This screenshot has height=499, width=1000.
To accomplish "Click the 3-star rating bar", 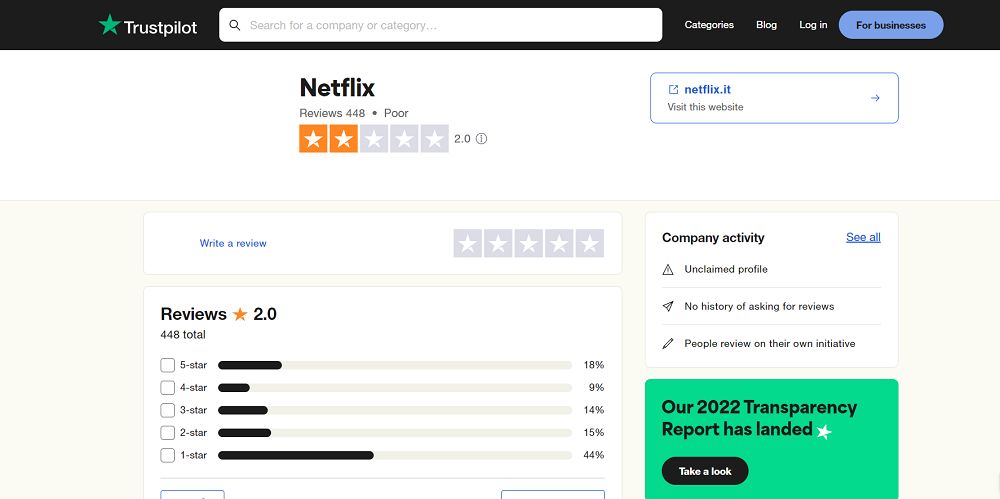I will pyautogui.click(x=395, y=410).
